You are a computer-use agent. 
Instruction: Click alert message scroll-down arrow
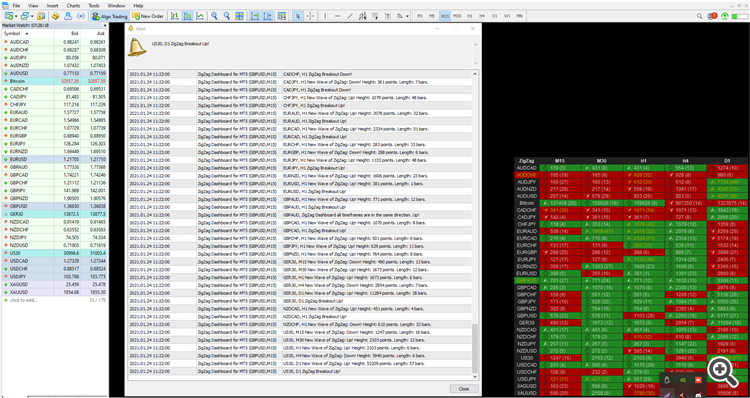pyautogui.click(x=475, y=63)
